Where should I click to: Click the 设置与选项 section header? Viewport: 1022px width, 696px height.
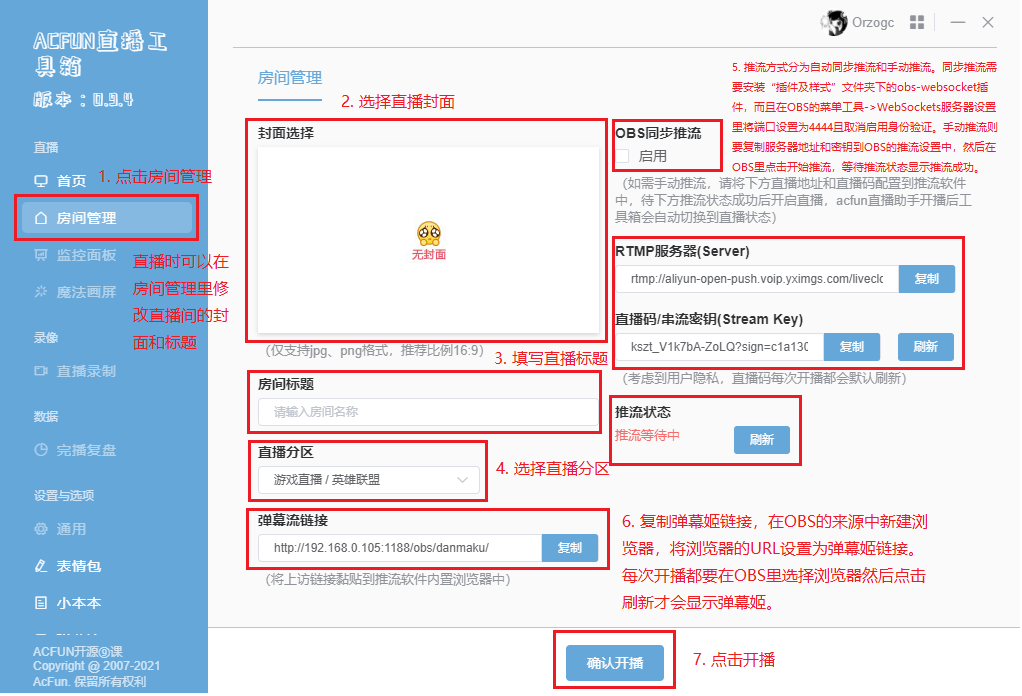[64, 495]
